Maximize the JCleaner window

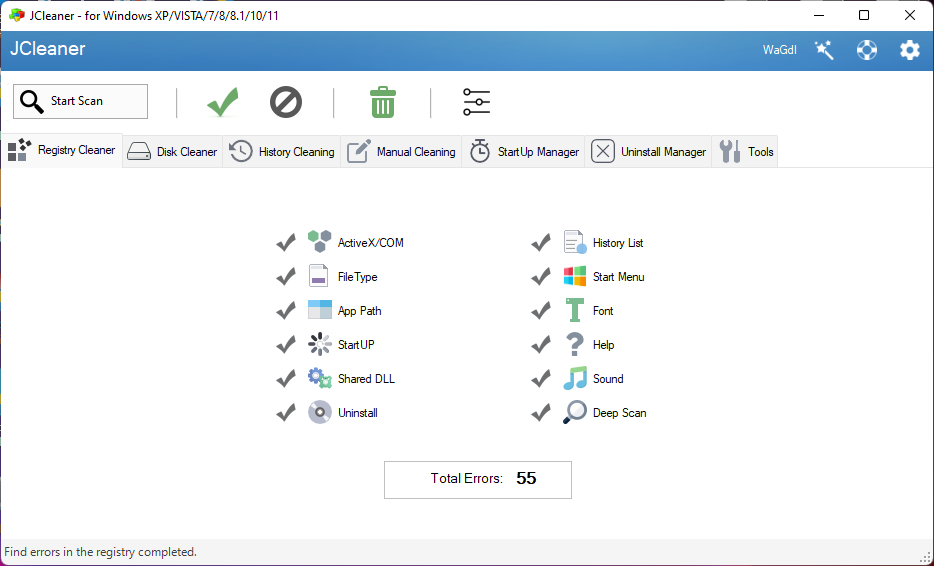[x=864, y=15]
